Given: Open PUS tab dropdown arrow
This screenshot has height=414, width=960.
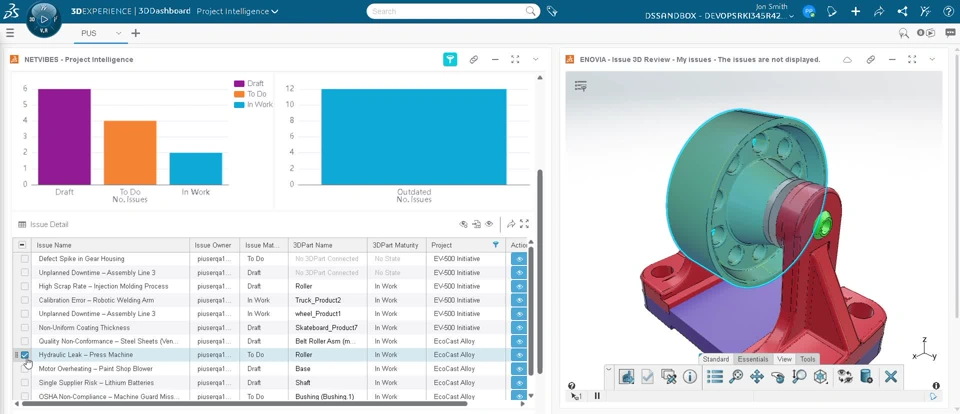Looking at the screenshot, I should point(119,33).
